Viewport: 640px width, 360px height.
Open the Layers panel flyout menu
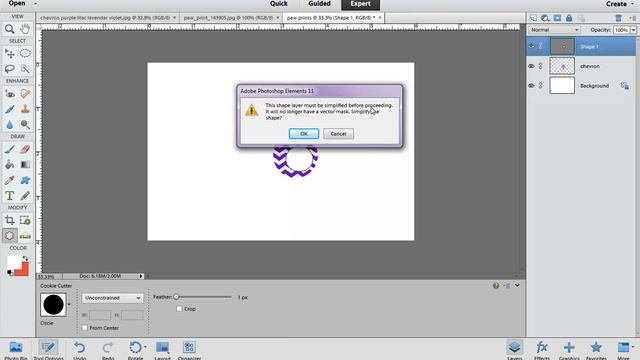tap(632, 18)
